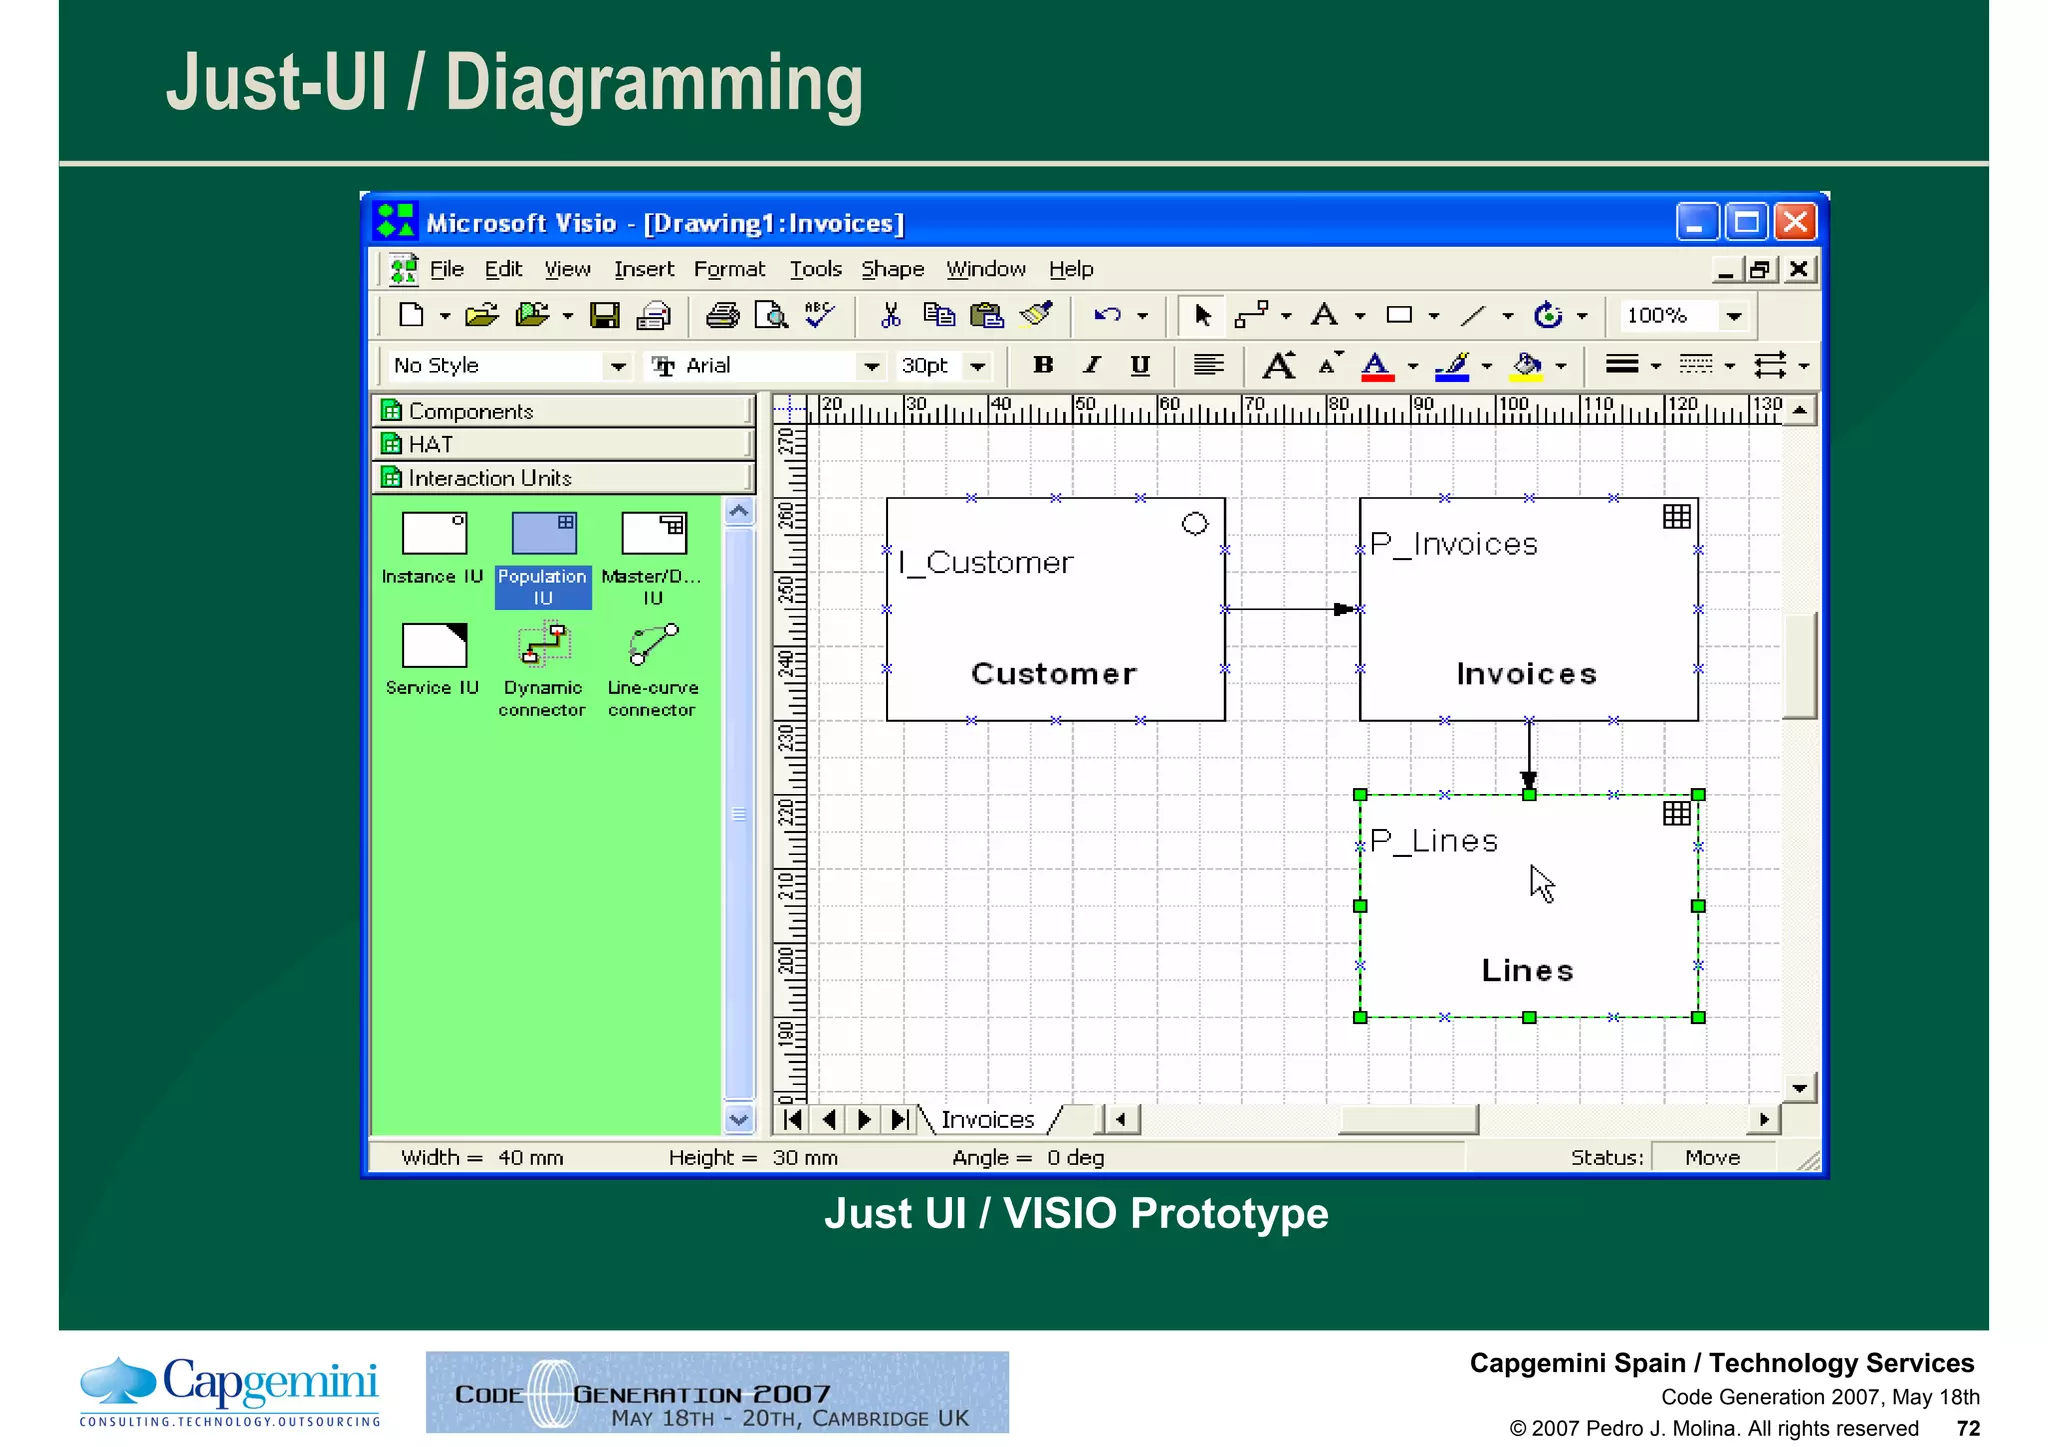The width and height of the screenshot is (2048, 1447).
Task: Click the Line Color swatch
Action: tap(1452, 367)
